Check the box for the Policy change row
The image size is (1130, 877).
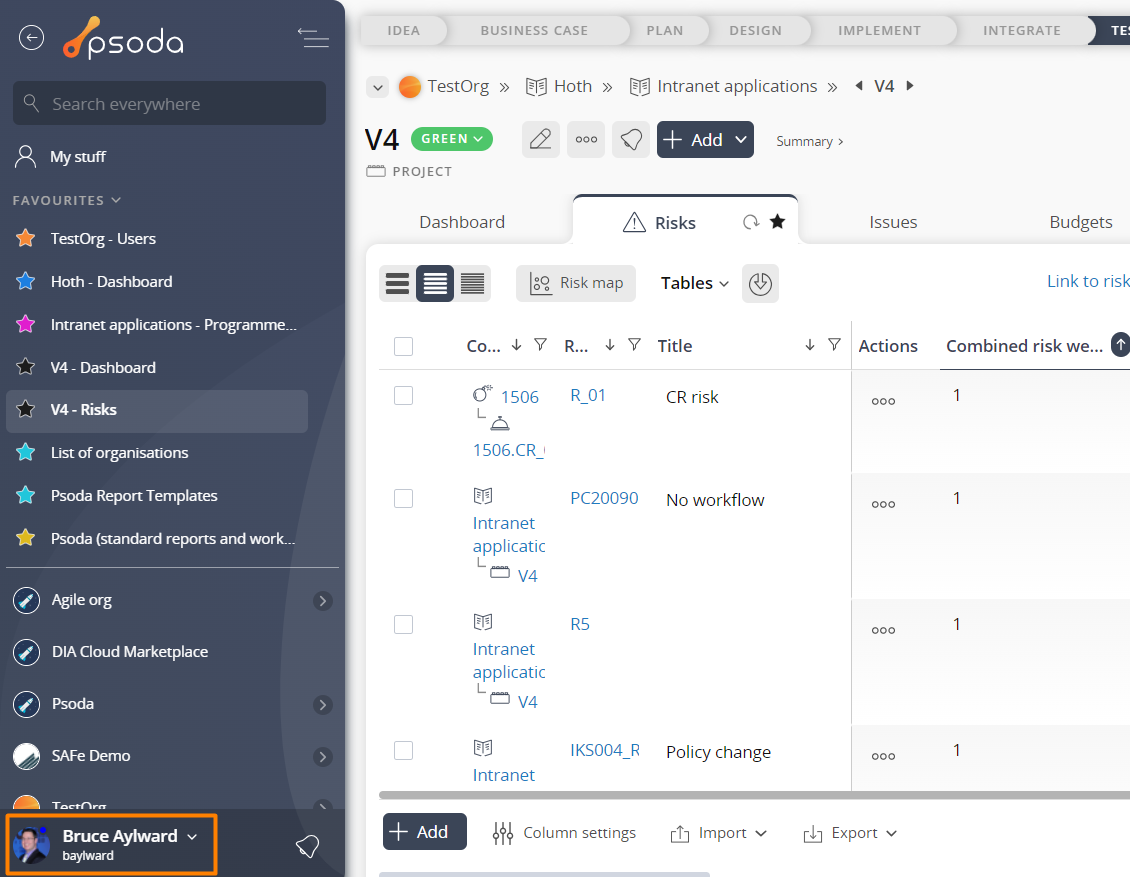[404, 751]
